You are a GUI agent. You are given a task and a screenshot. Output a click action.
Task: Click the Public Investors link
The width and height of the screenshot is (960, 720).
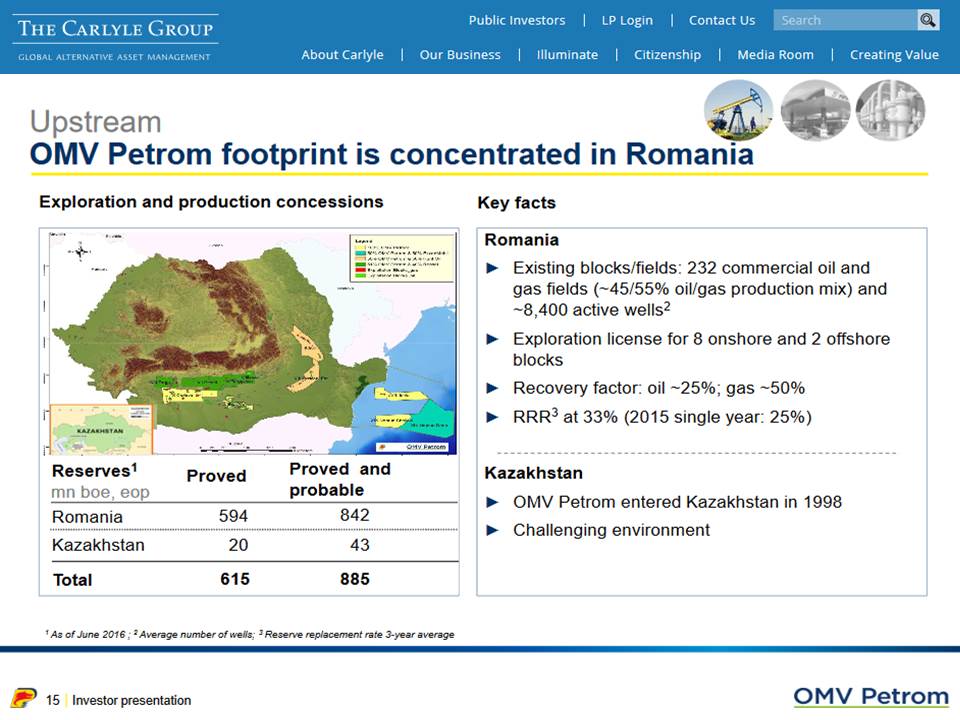(517, 19)
